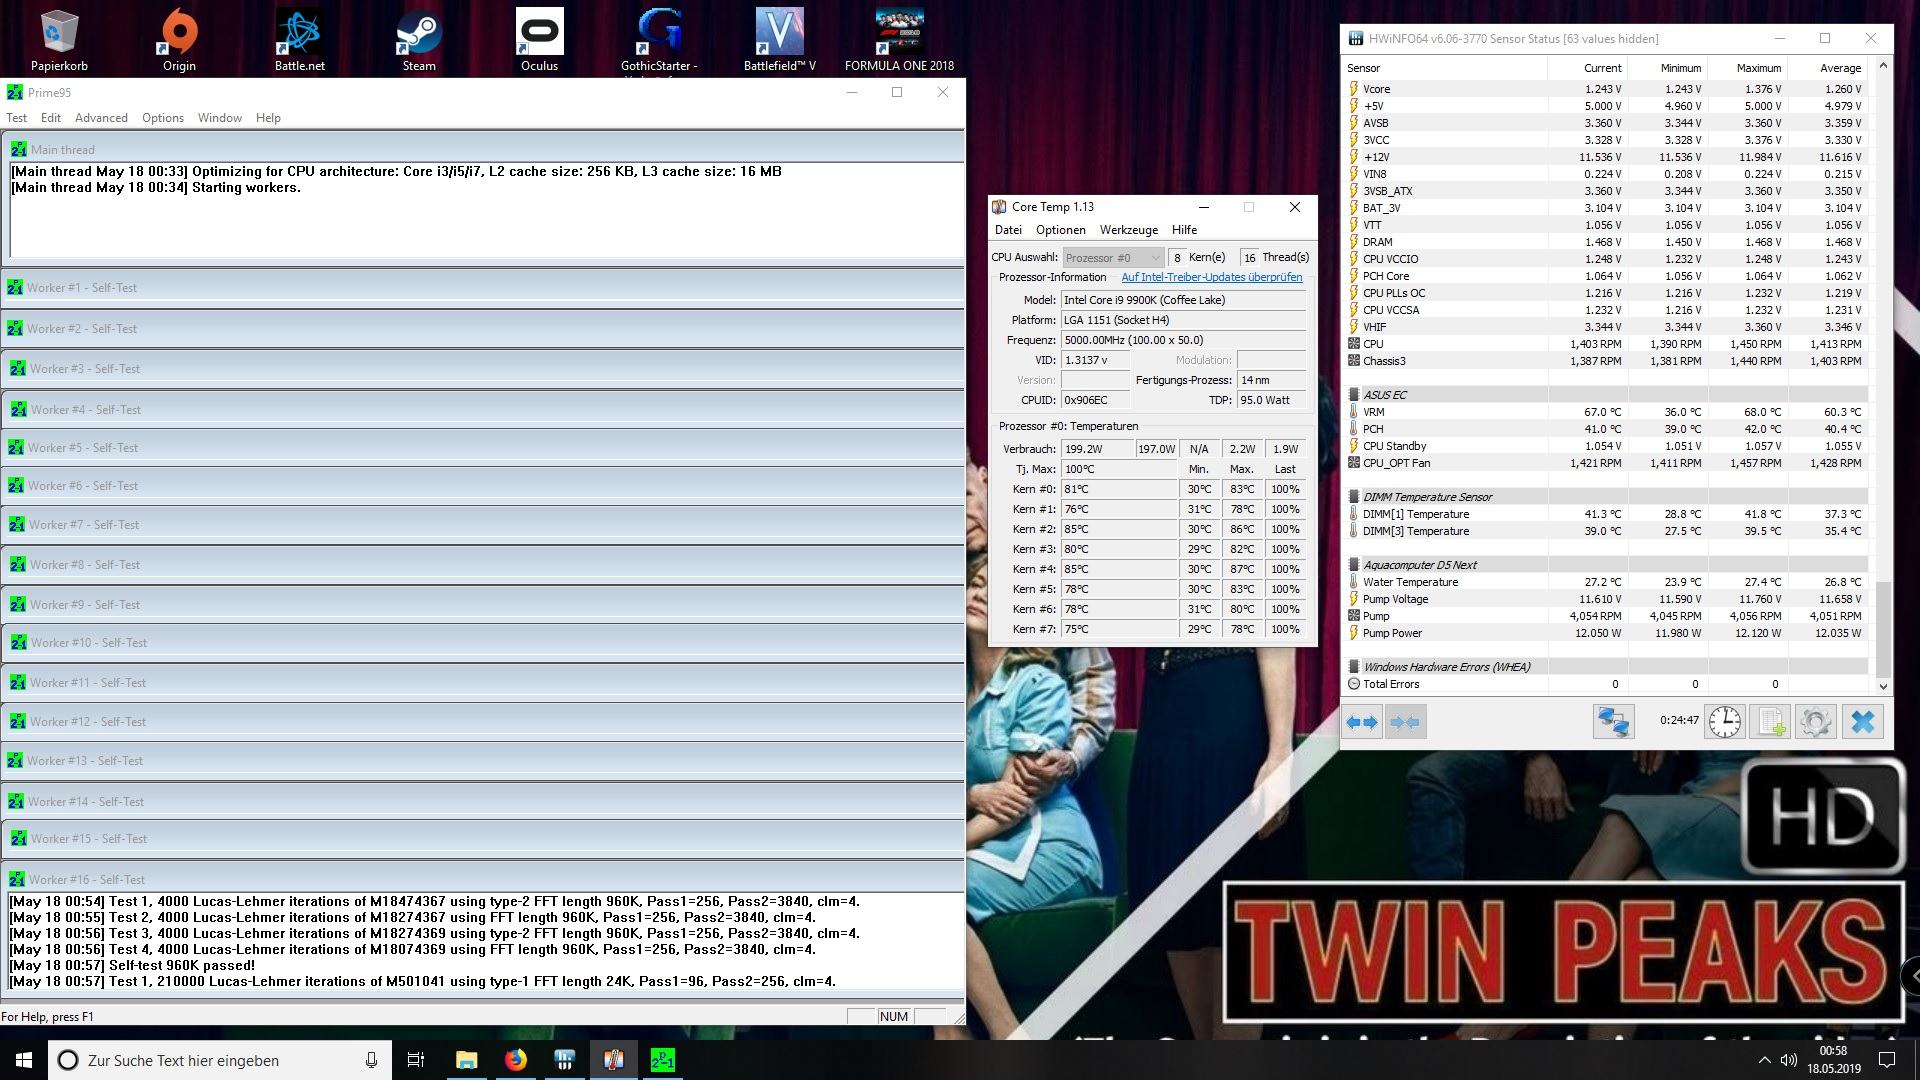Click the Windows search text field
1920x1080 pixels.
click(x=218, y=1060)
